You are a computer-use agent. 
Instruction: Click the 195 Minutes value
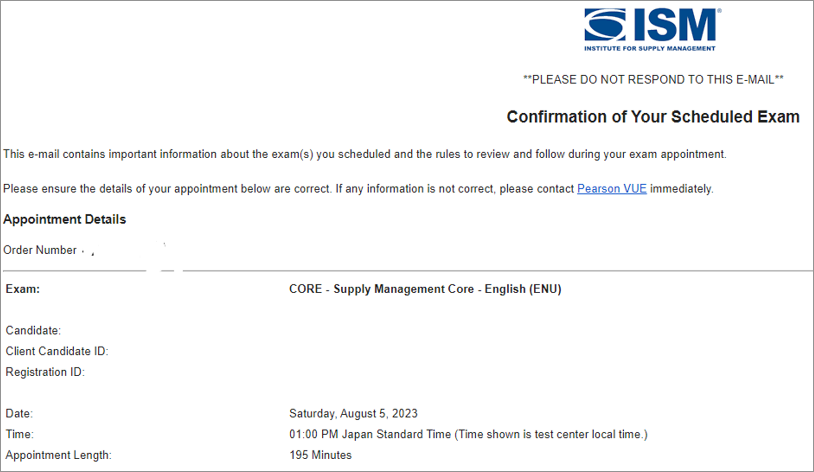320,455
